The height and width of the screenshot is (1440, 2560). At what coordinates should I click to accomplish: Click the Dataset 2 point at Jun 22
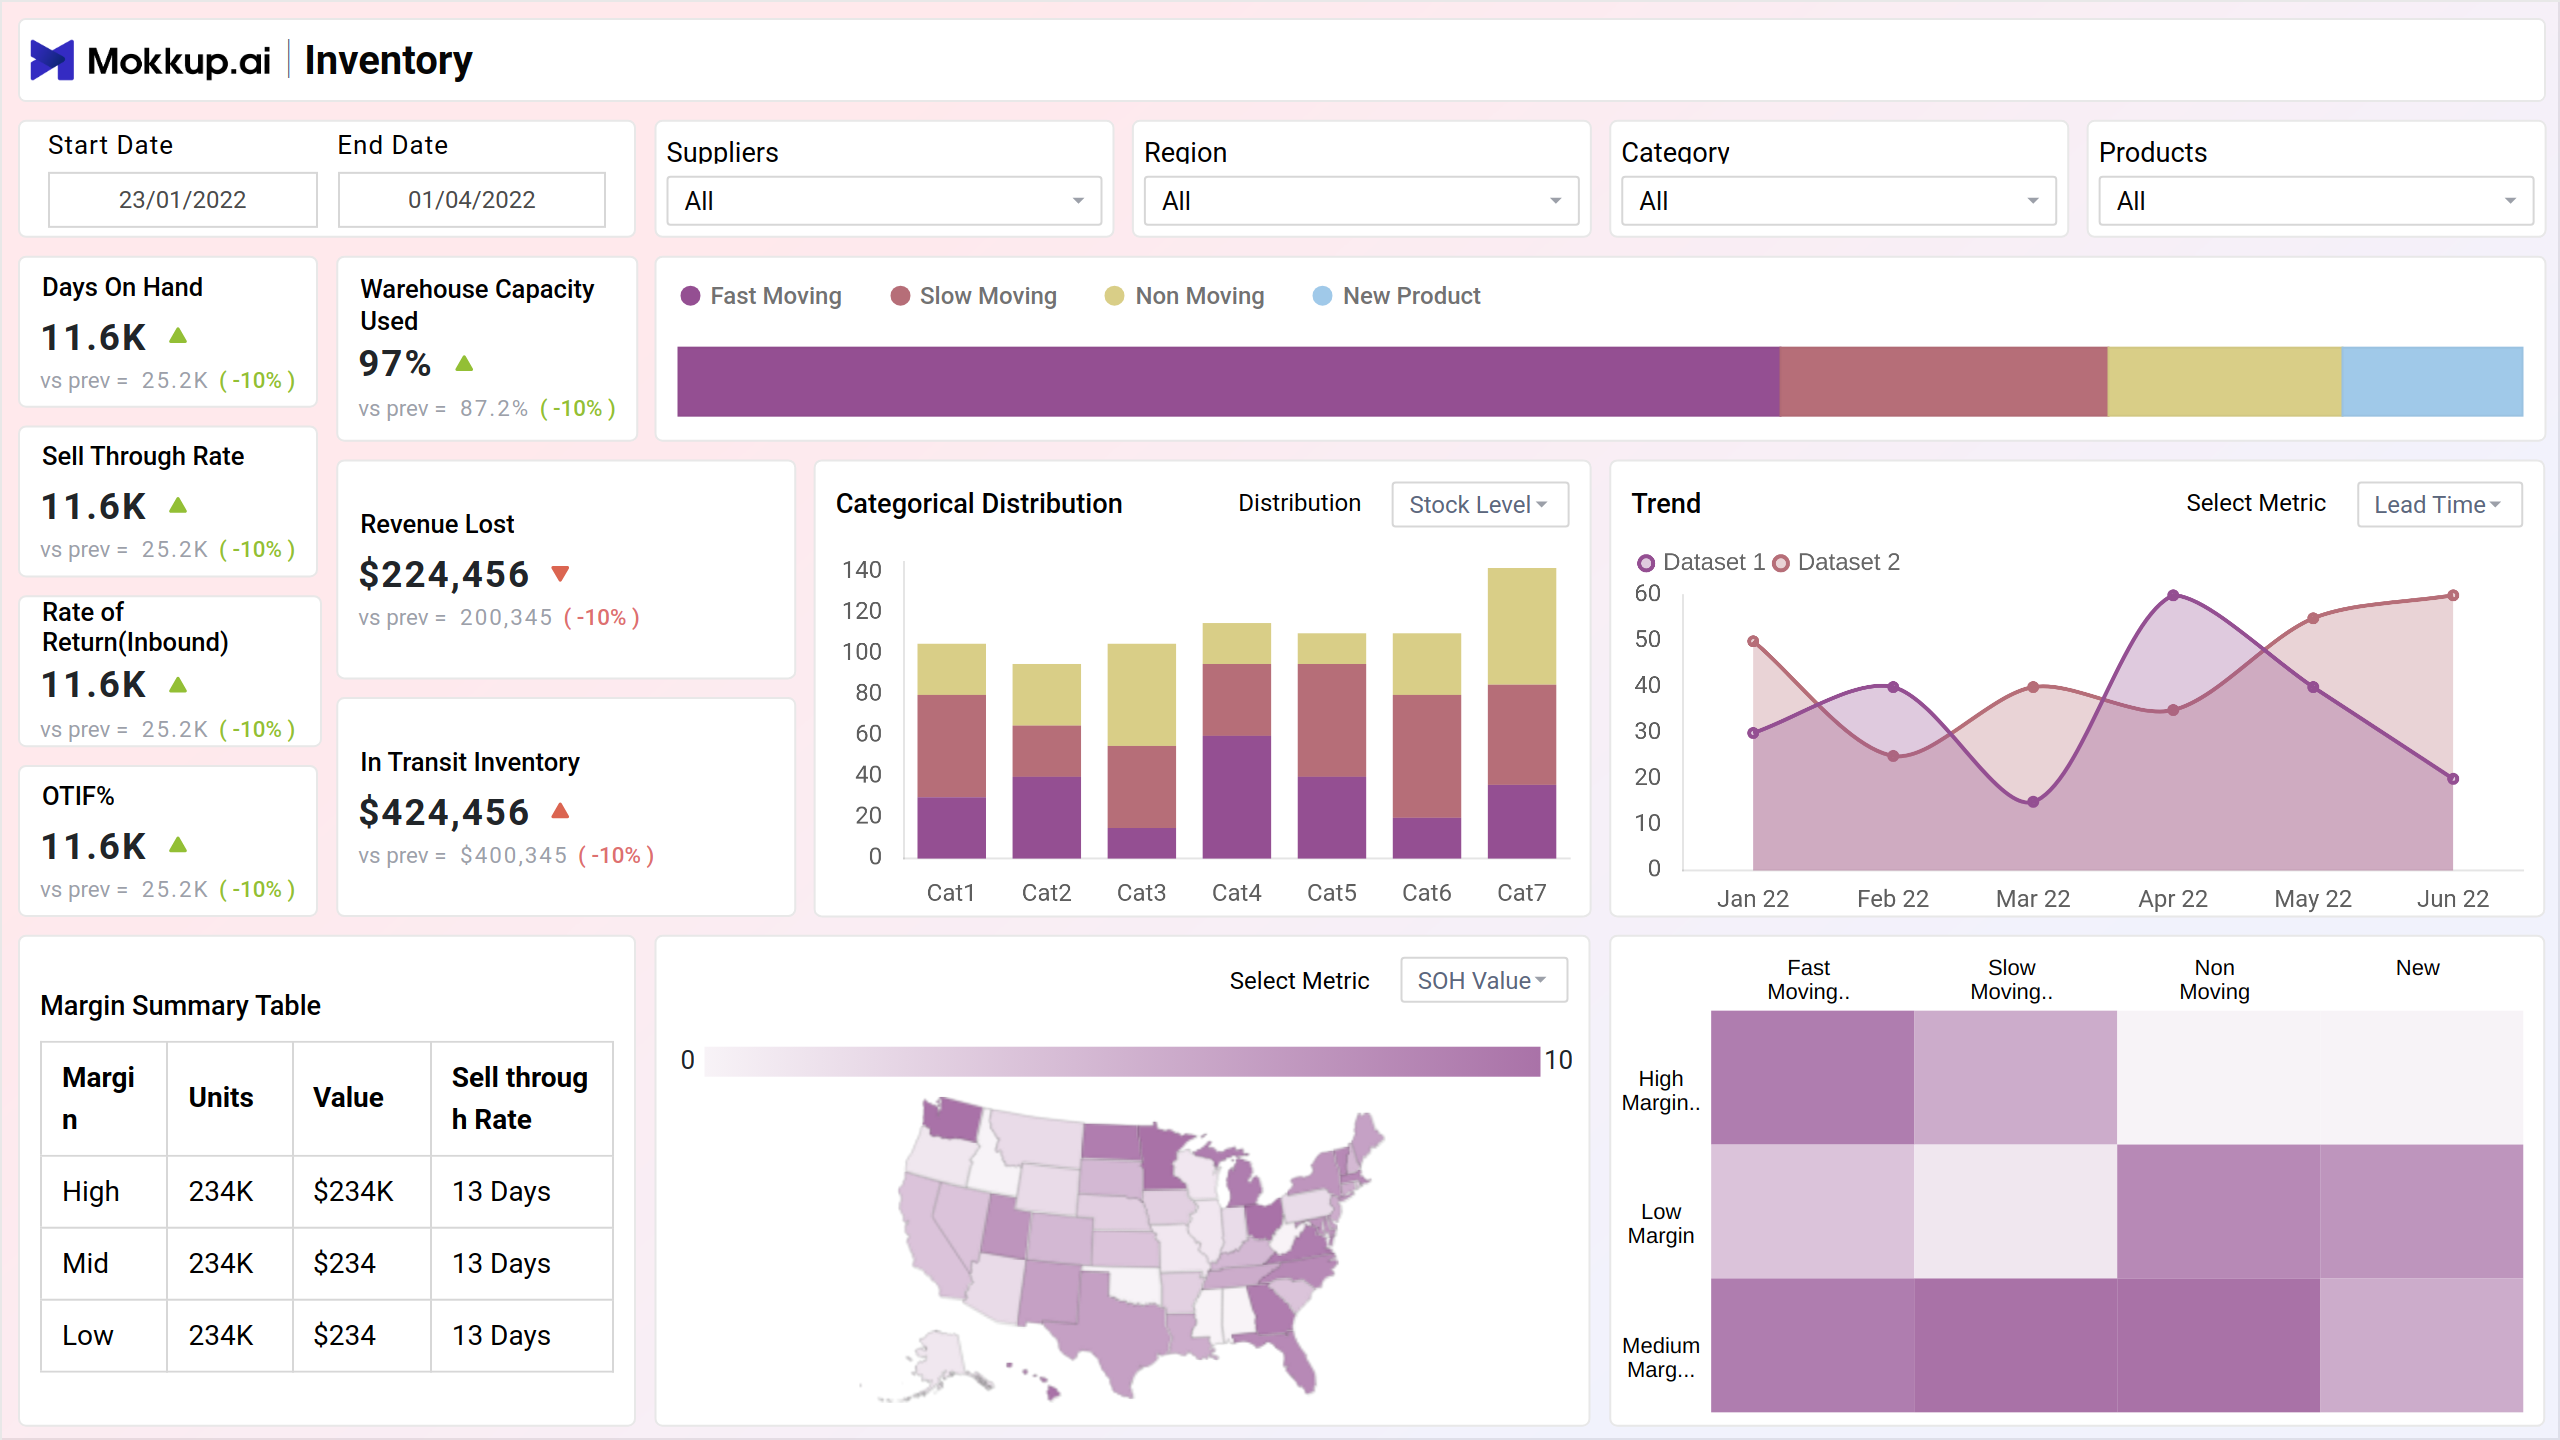(2453, 596)
